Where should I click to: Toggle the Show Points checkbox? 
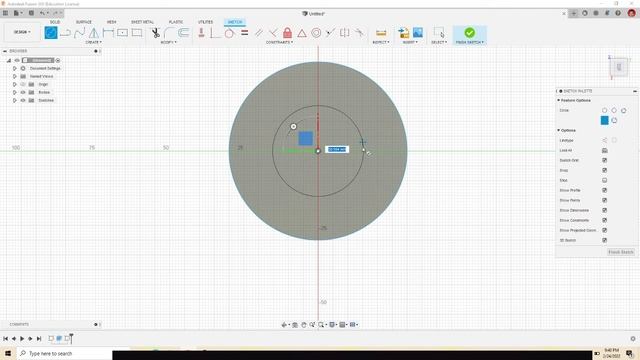(604, 200)
